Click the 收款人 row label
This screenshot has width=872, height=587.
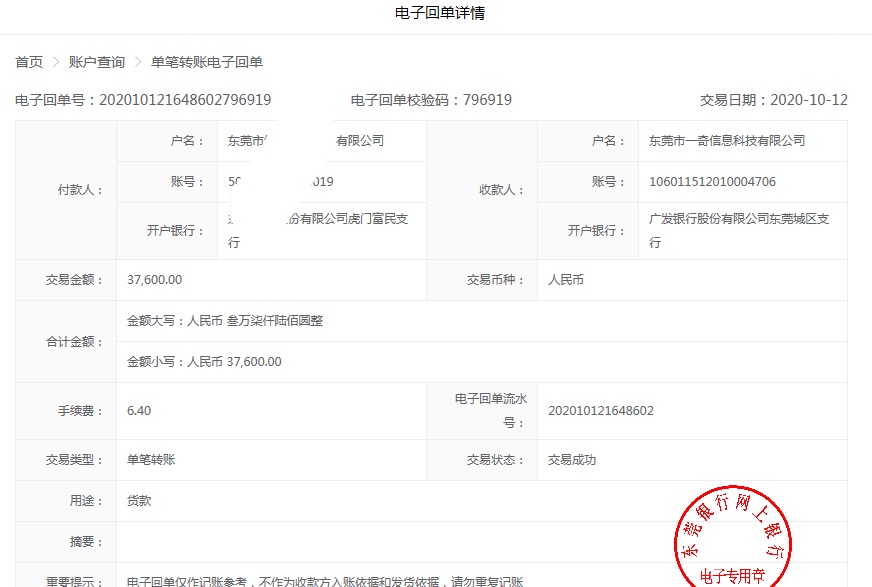(x=502, y=190)
